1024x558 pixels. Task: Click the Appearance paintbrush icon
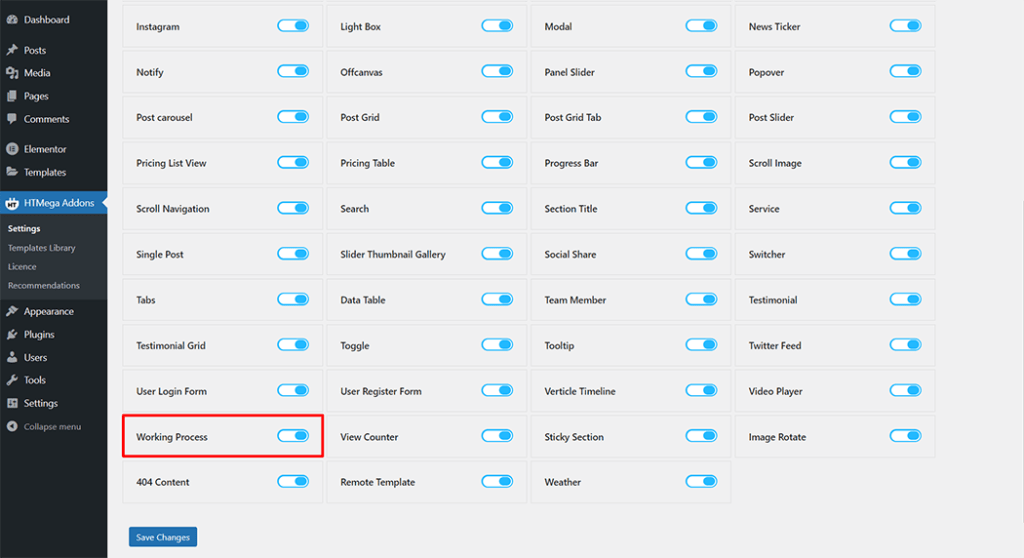(12, 312)
